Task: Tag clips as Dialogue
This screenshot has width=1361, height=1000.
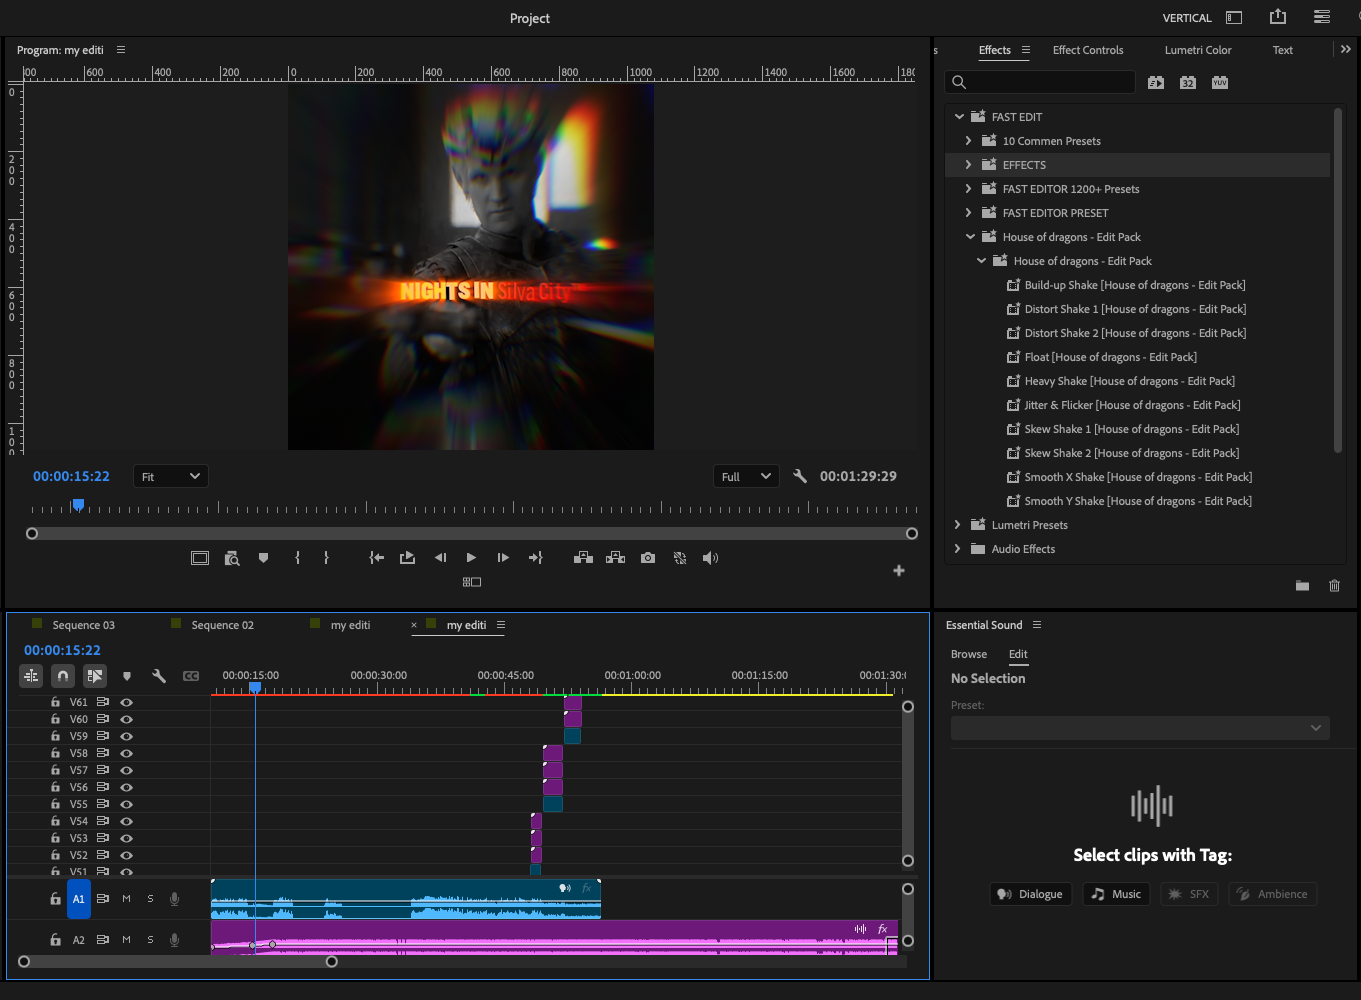Action: (x=1031, y=894)
